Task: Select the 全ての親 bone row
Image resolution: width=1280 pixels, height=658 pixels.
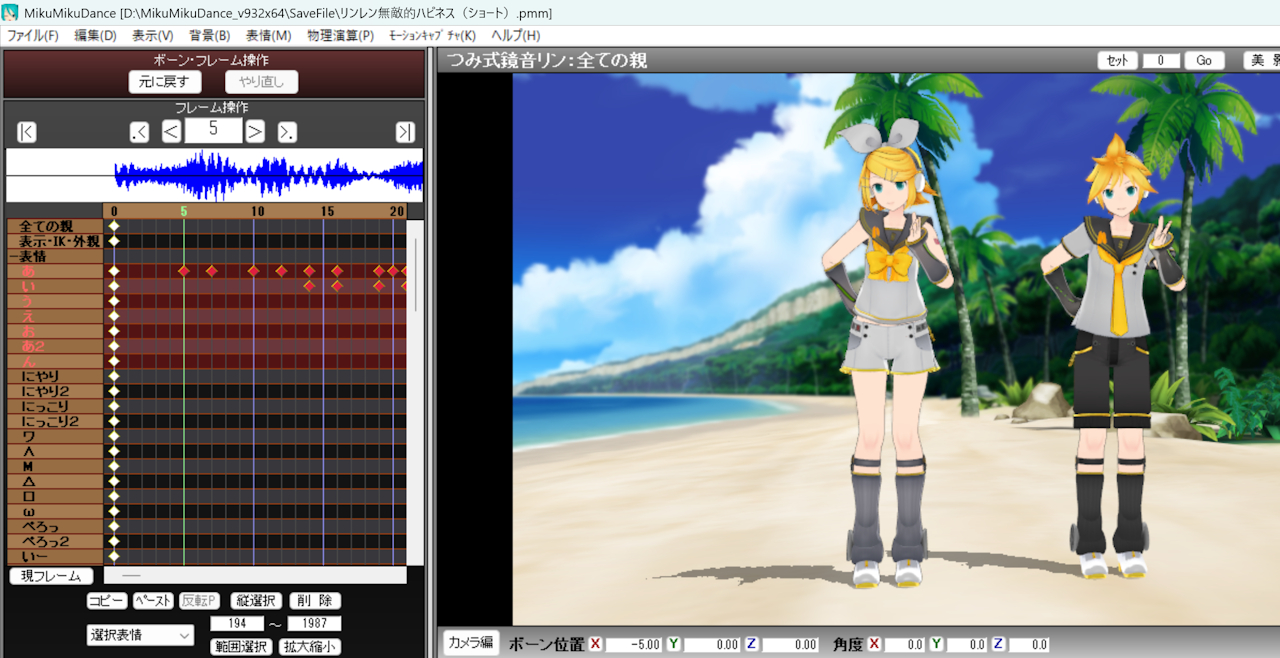Action: (x=55, y=226)
